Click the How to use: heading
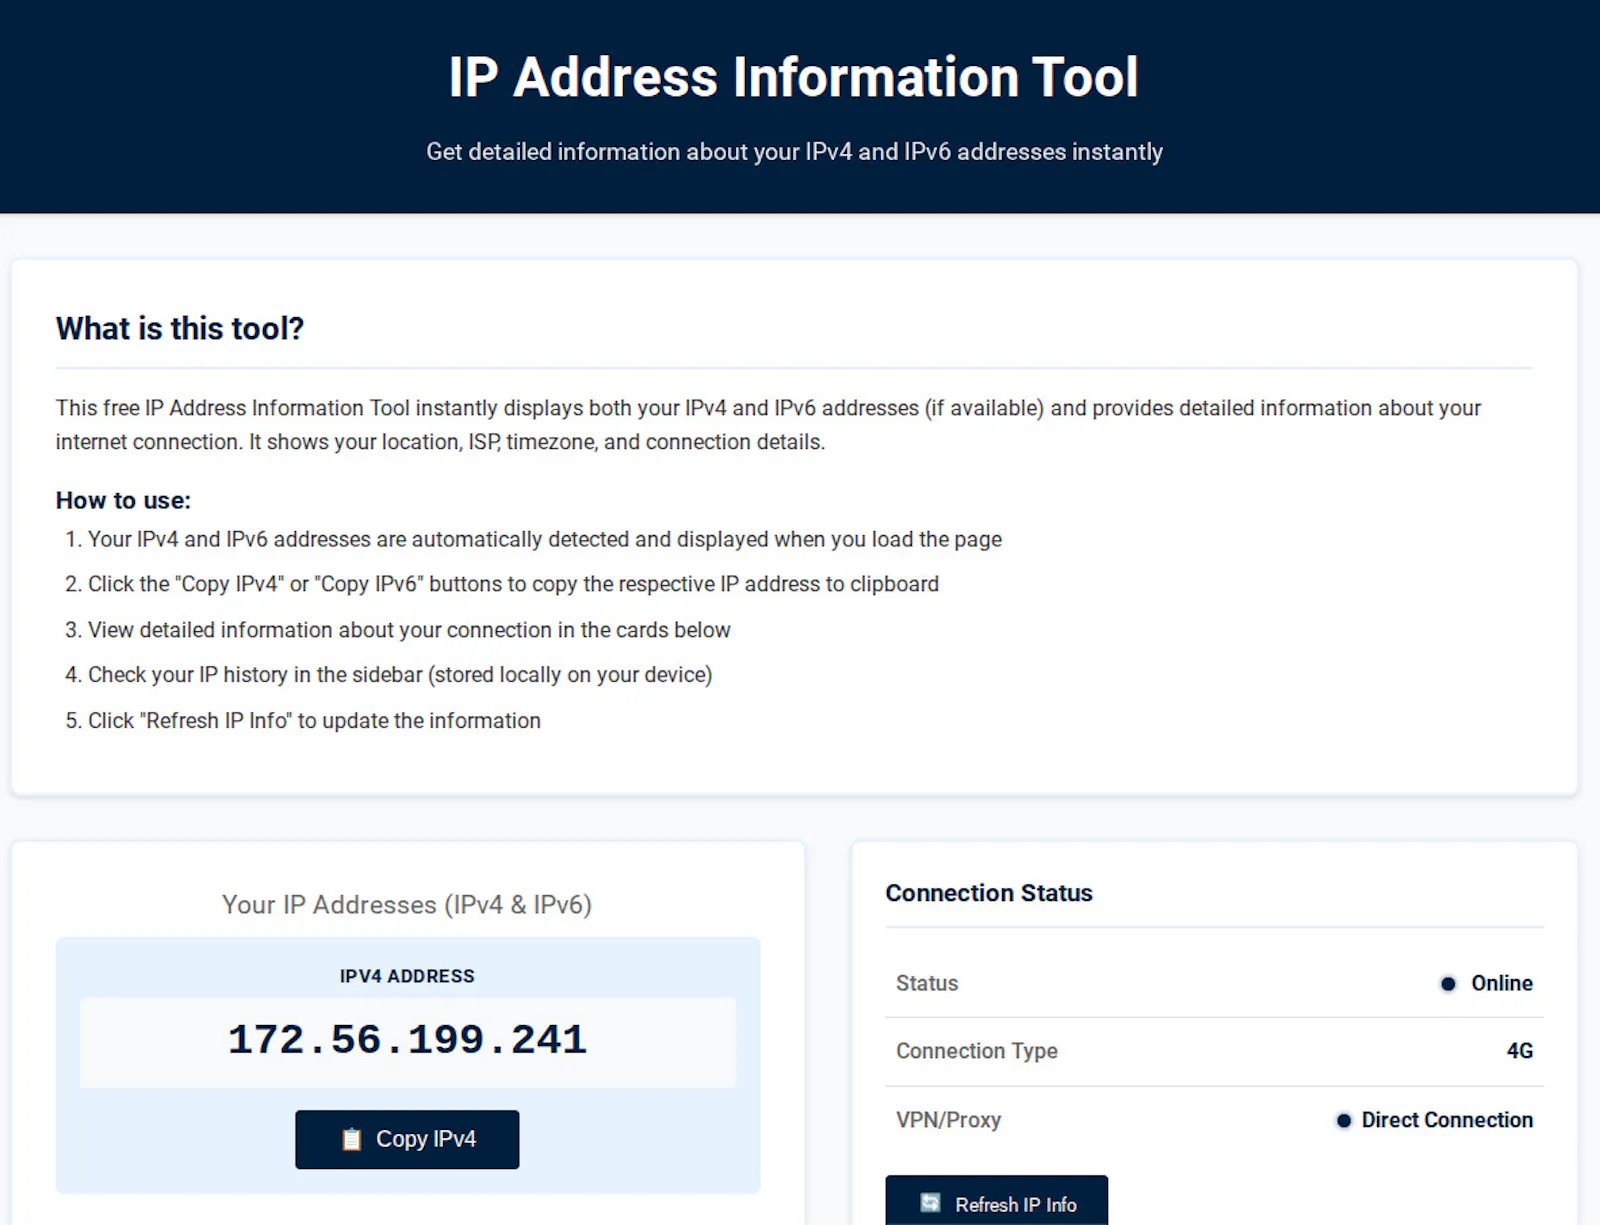Image resolution: width=1600 pixels, height=1225 pixels. point(123,500)
